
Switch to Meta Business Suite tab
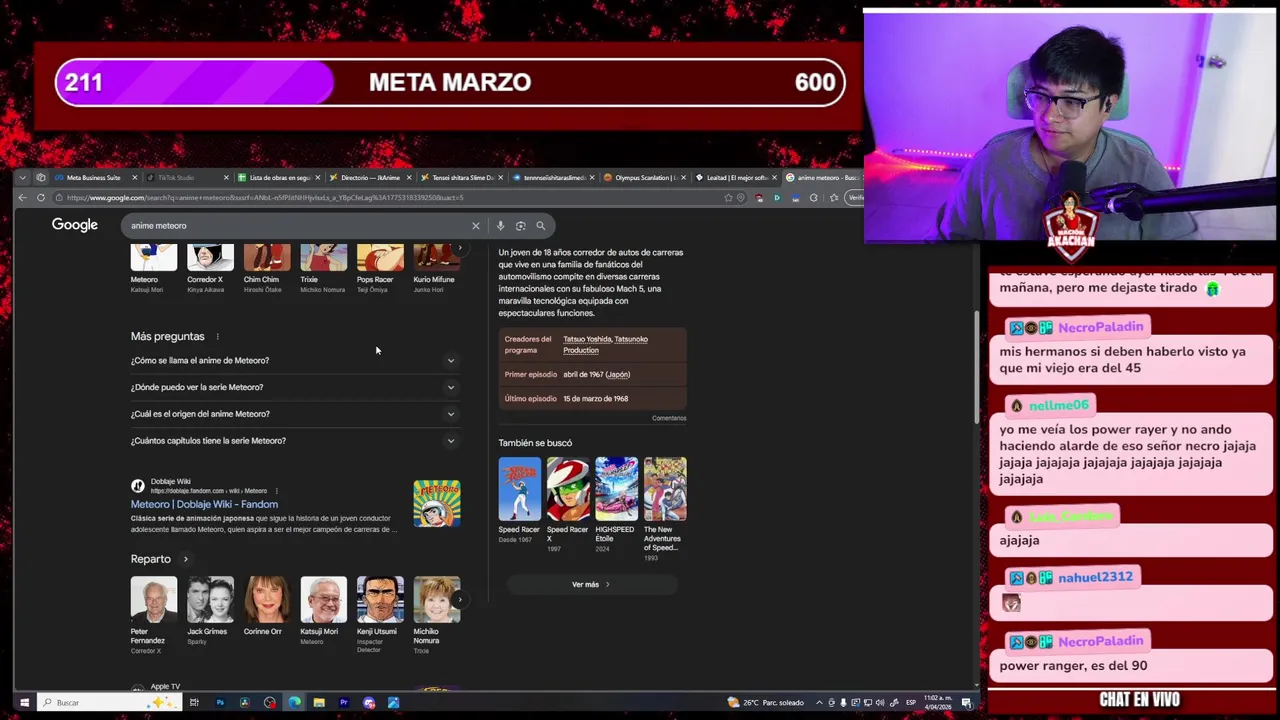93,178
